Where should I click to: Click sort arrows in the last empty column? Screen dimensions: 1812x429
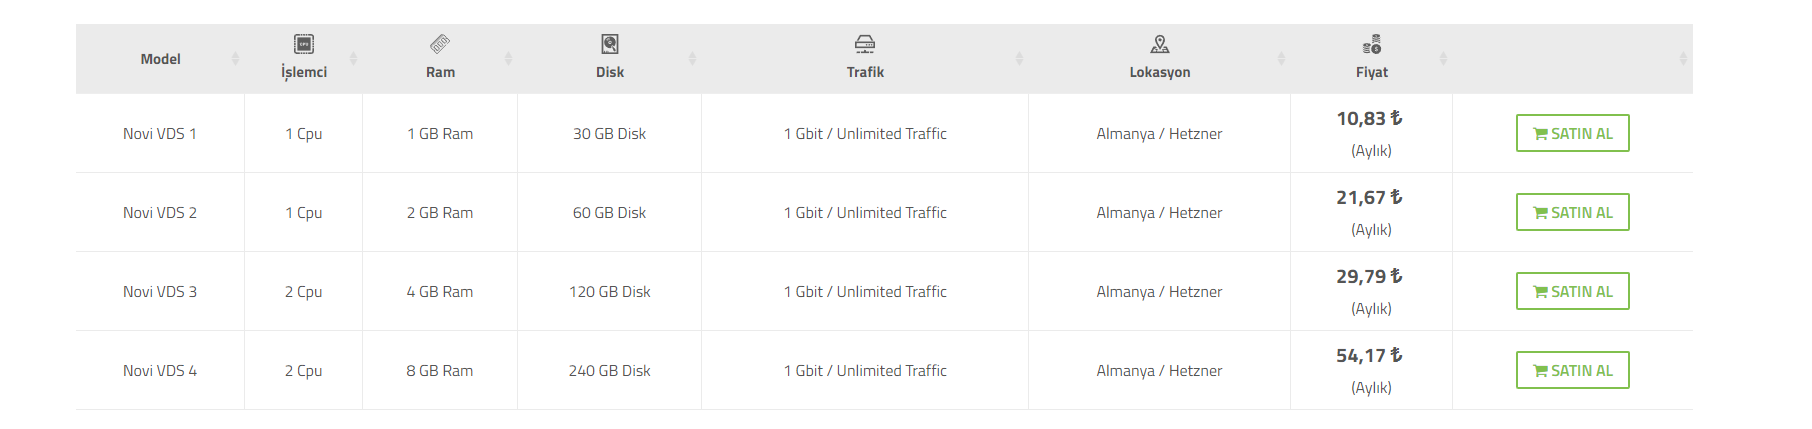1683,59
